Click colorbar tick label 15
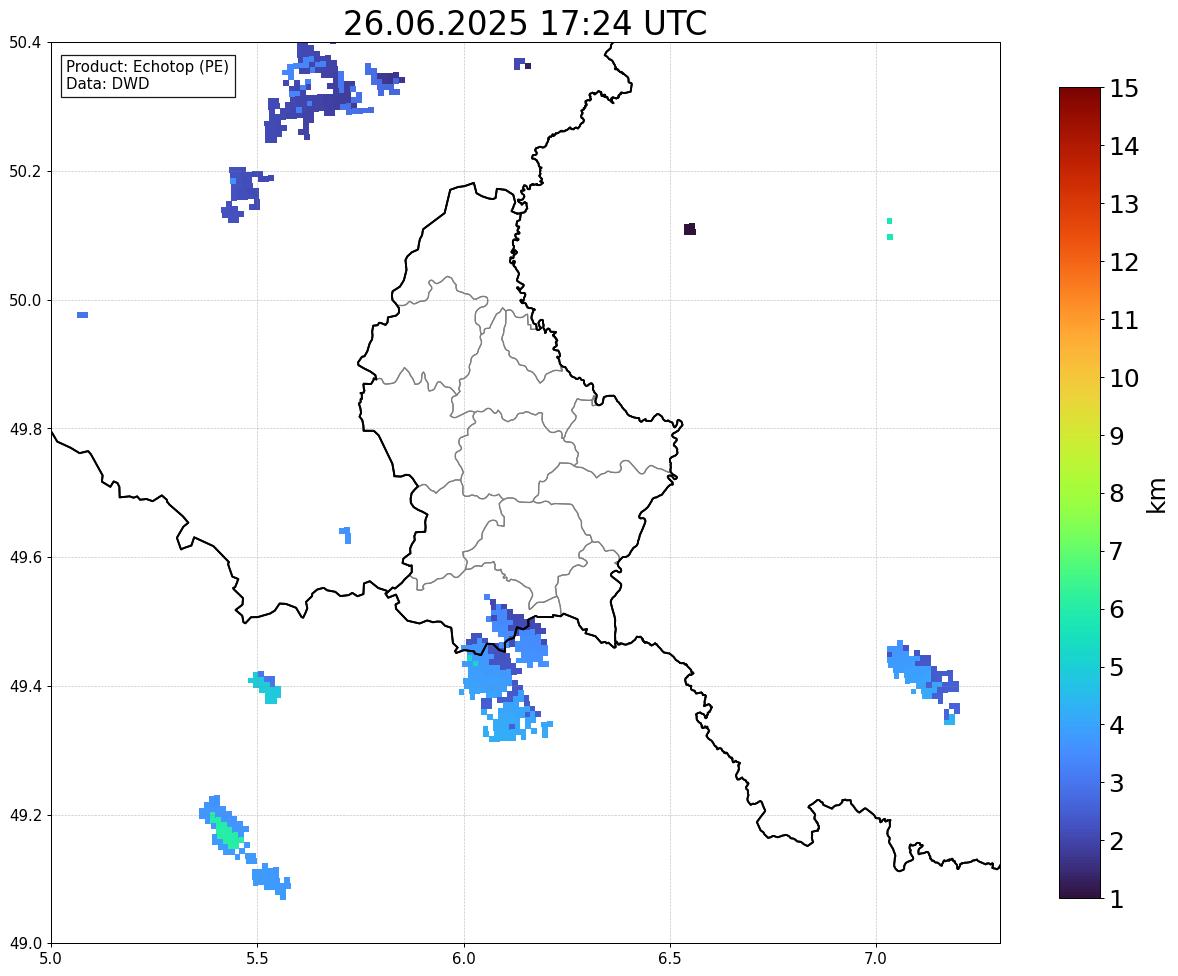Viewport: 1178px width, 976px height. tap(1124, 89)
